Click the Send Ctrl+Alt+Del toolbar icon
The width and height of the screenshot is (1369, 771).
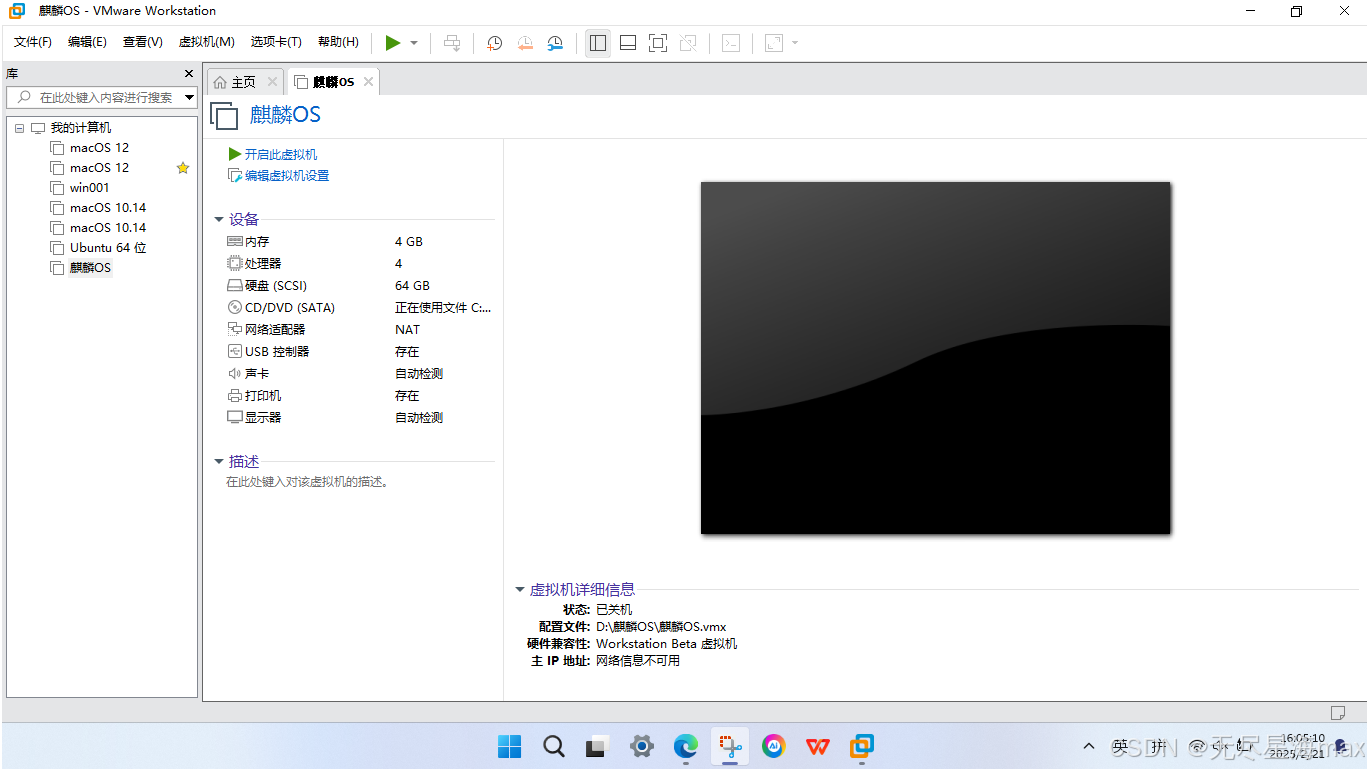[x=452, y=43]
